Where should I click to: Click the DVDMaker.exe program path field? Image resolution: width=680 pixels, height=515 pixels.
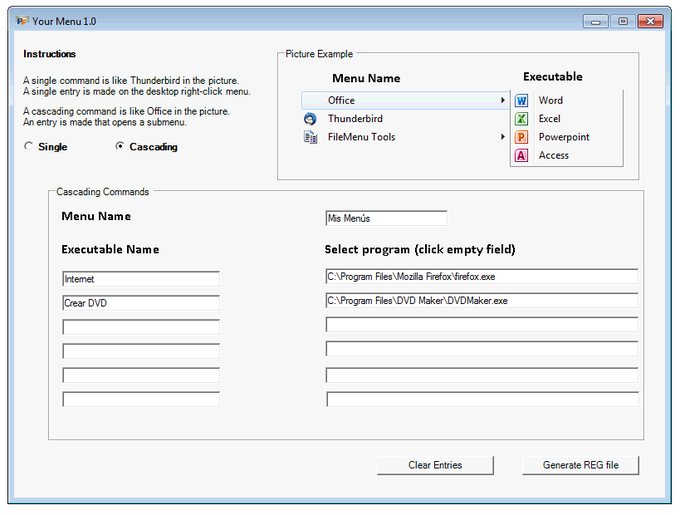point(482,300)
